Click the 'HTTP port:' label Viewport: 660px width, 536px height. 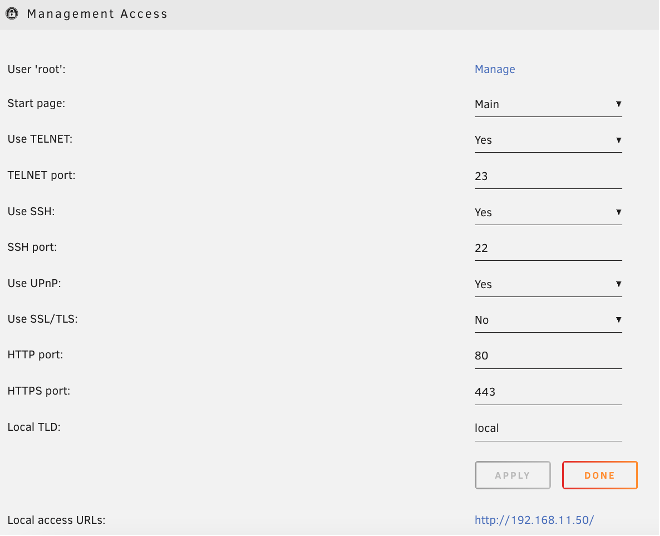[35, 355]
